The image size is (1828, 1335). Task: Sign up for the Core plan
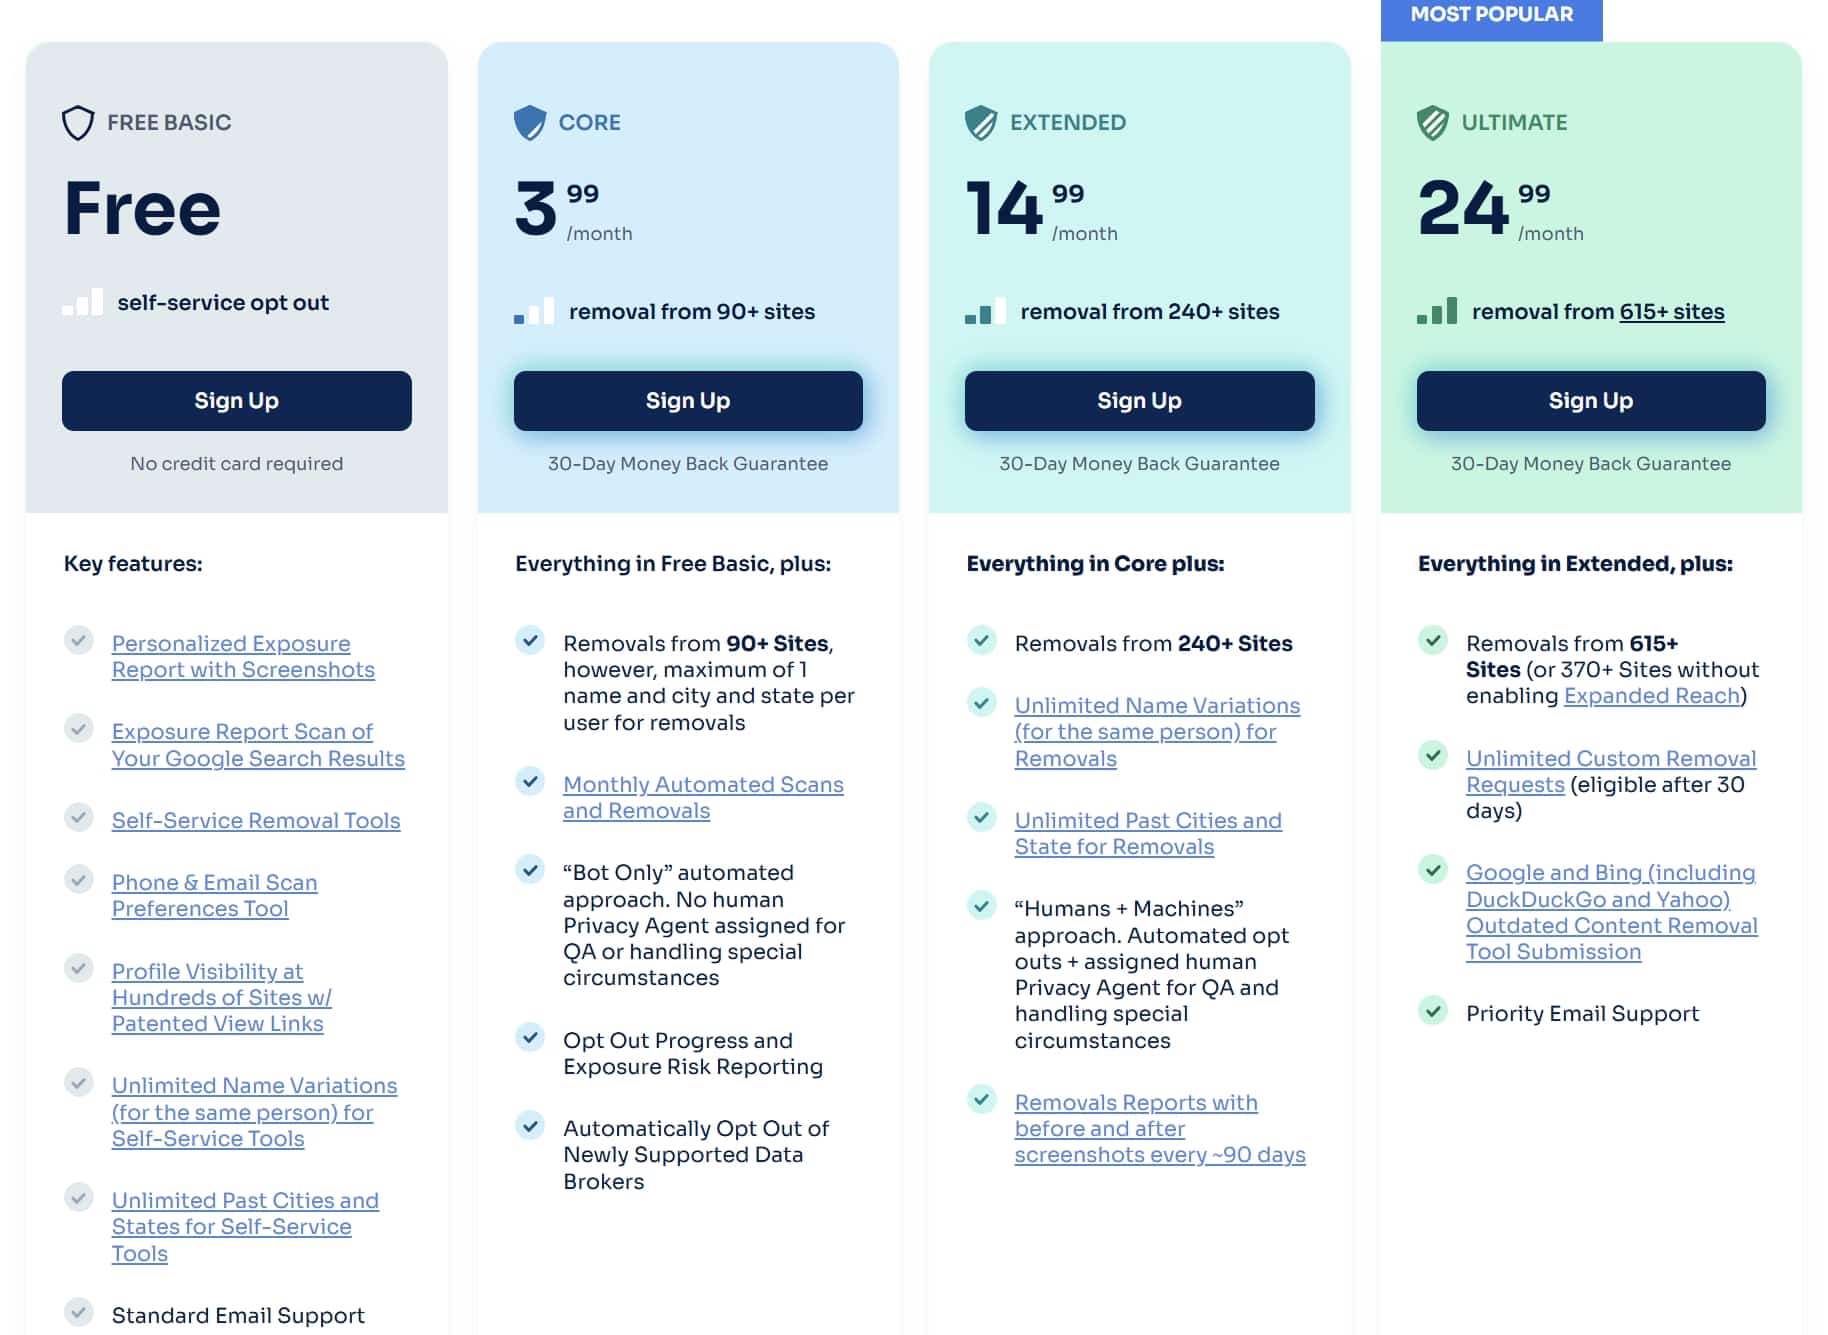[688, 401]
